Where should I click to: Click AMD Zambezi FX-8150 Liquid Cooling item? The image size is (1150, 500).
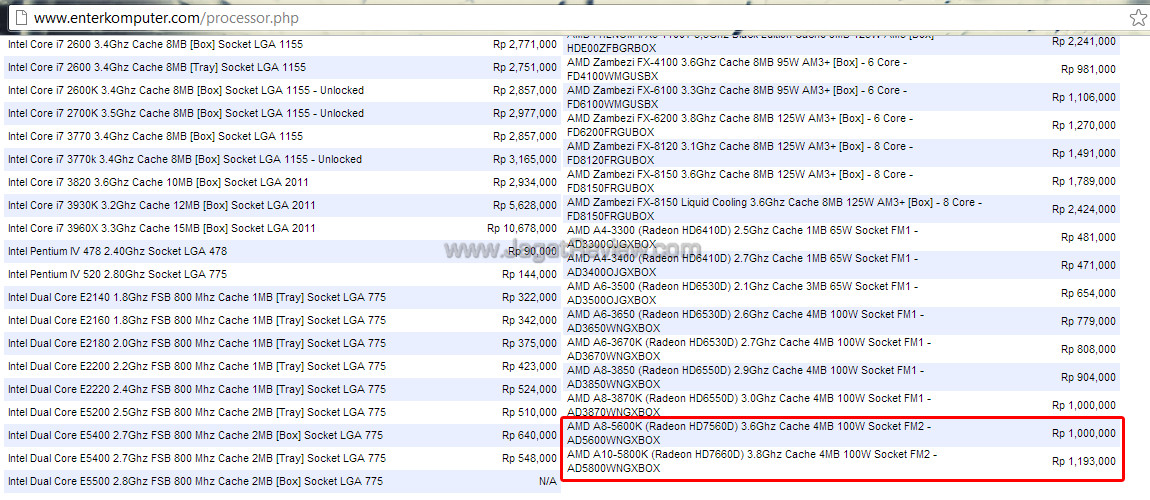tap(774, 208)
